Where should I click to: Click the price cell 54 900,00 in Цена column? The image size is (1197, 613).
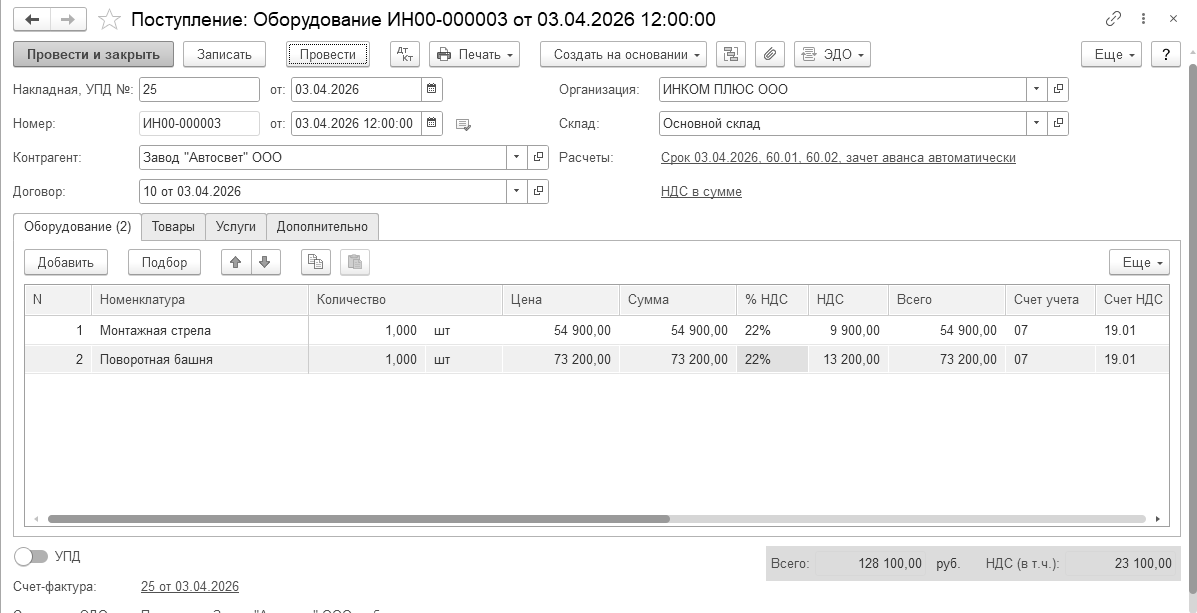[561, 331]
